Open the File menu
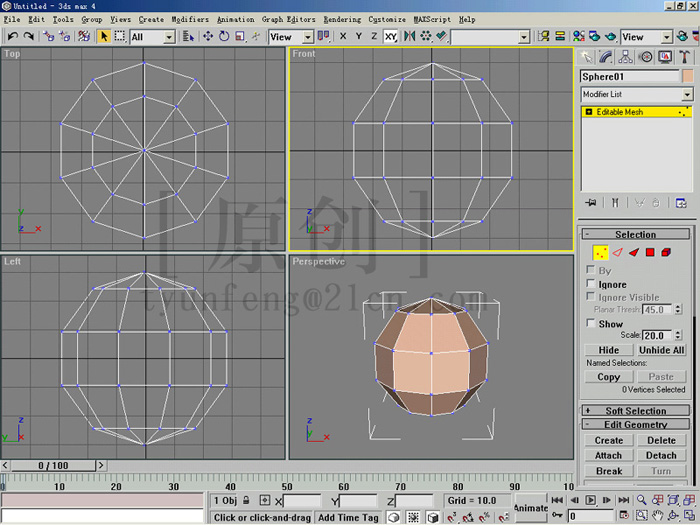 pos(12,19)
